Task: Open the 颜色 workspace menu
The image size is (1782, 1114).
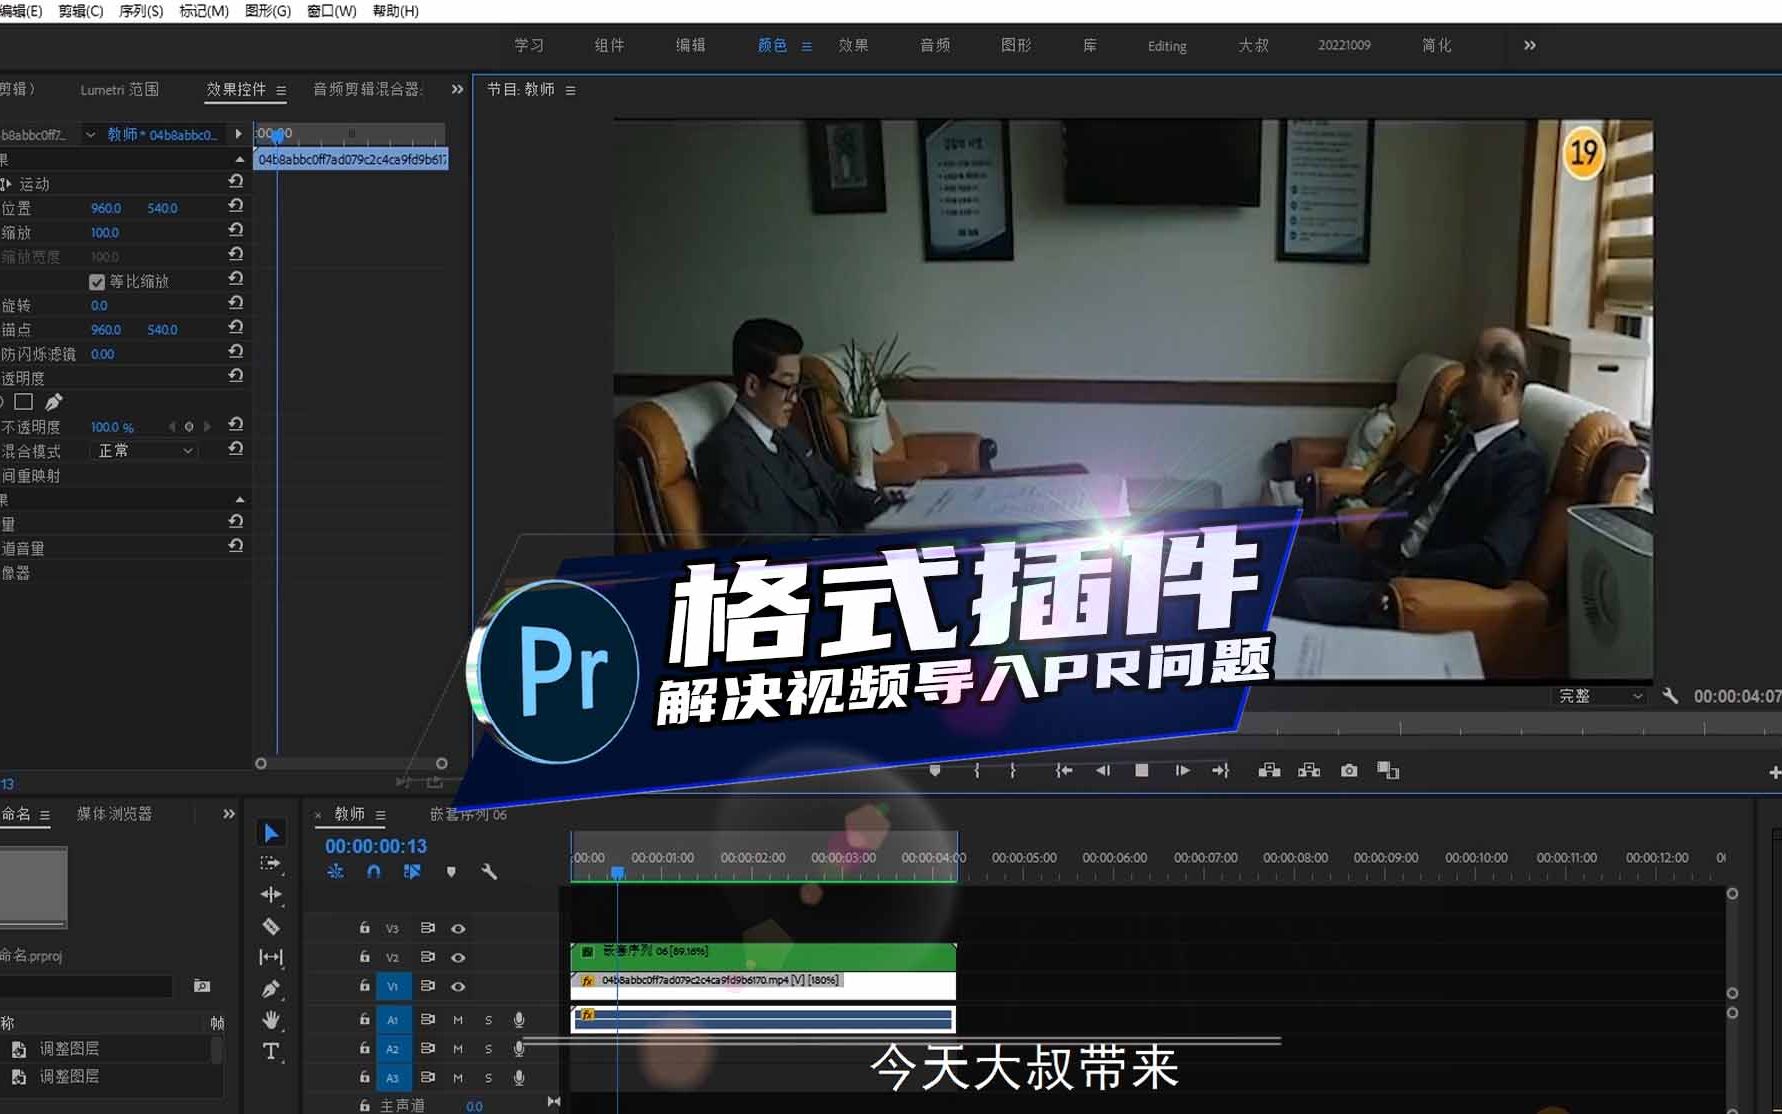Action: 806,46
